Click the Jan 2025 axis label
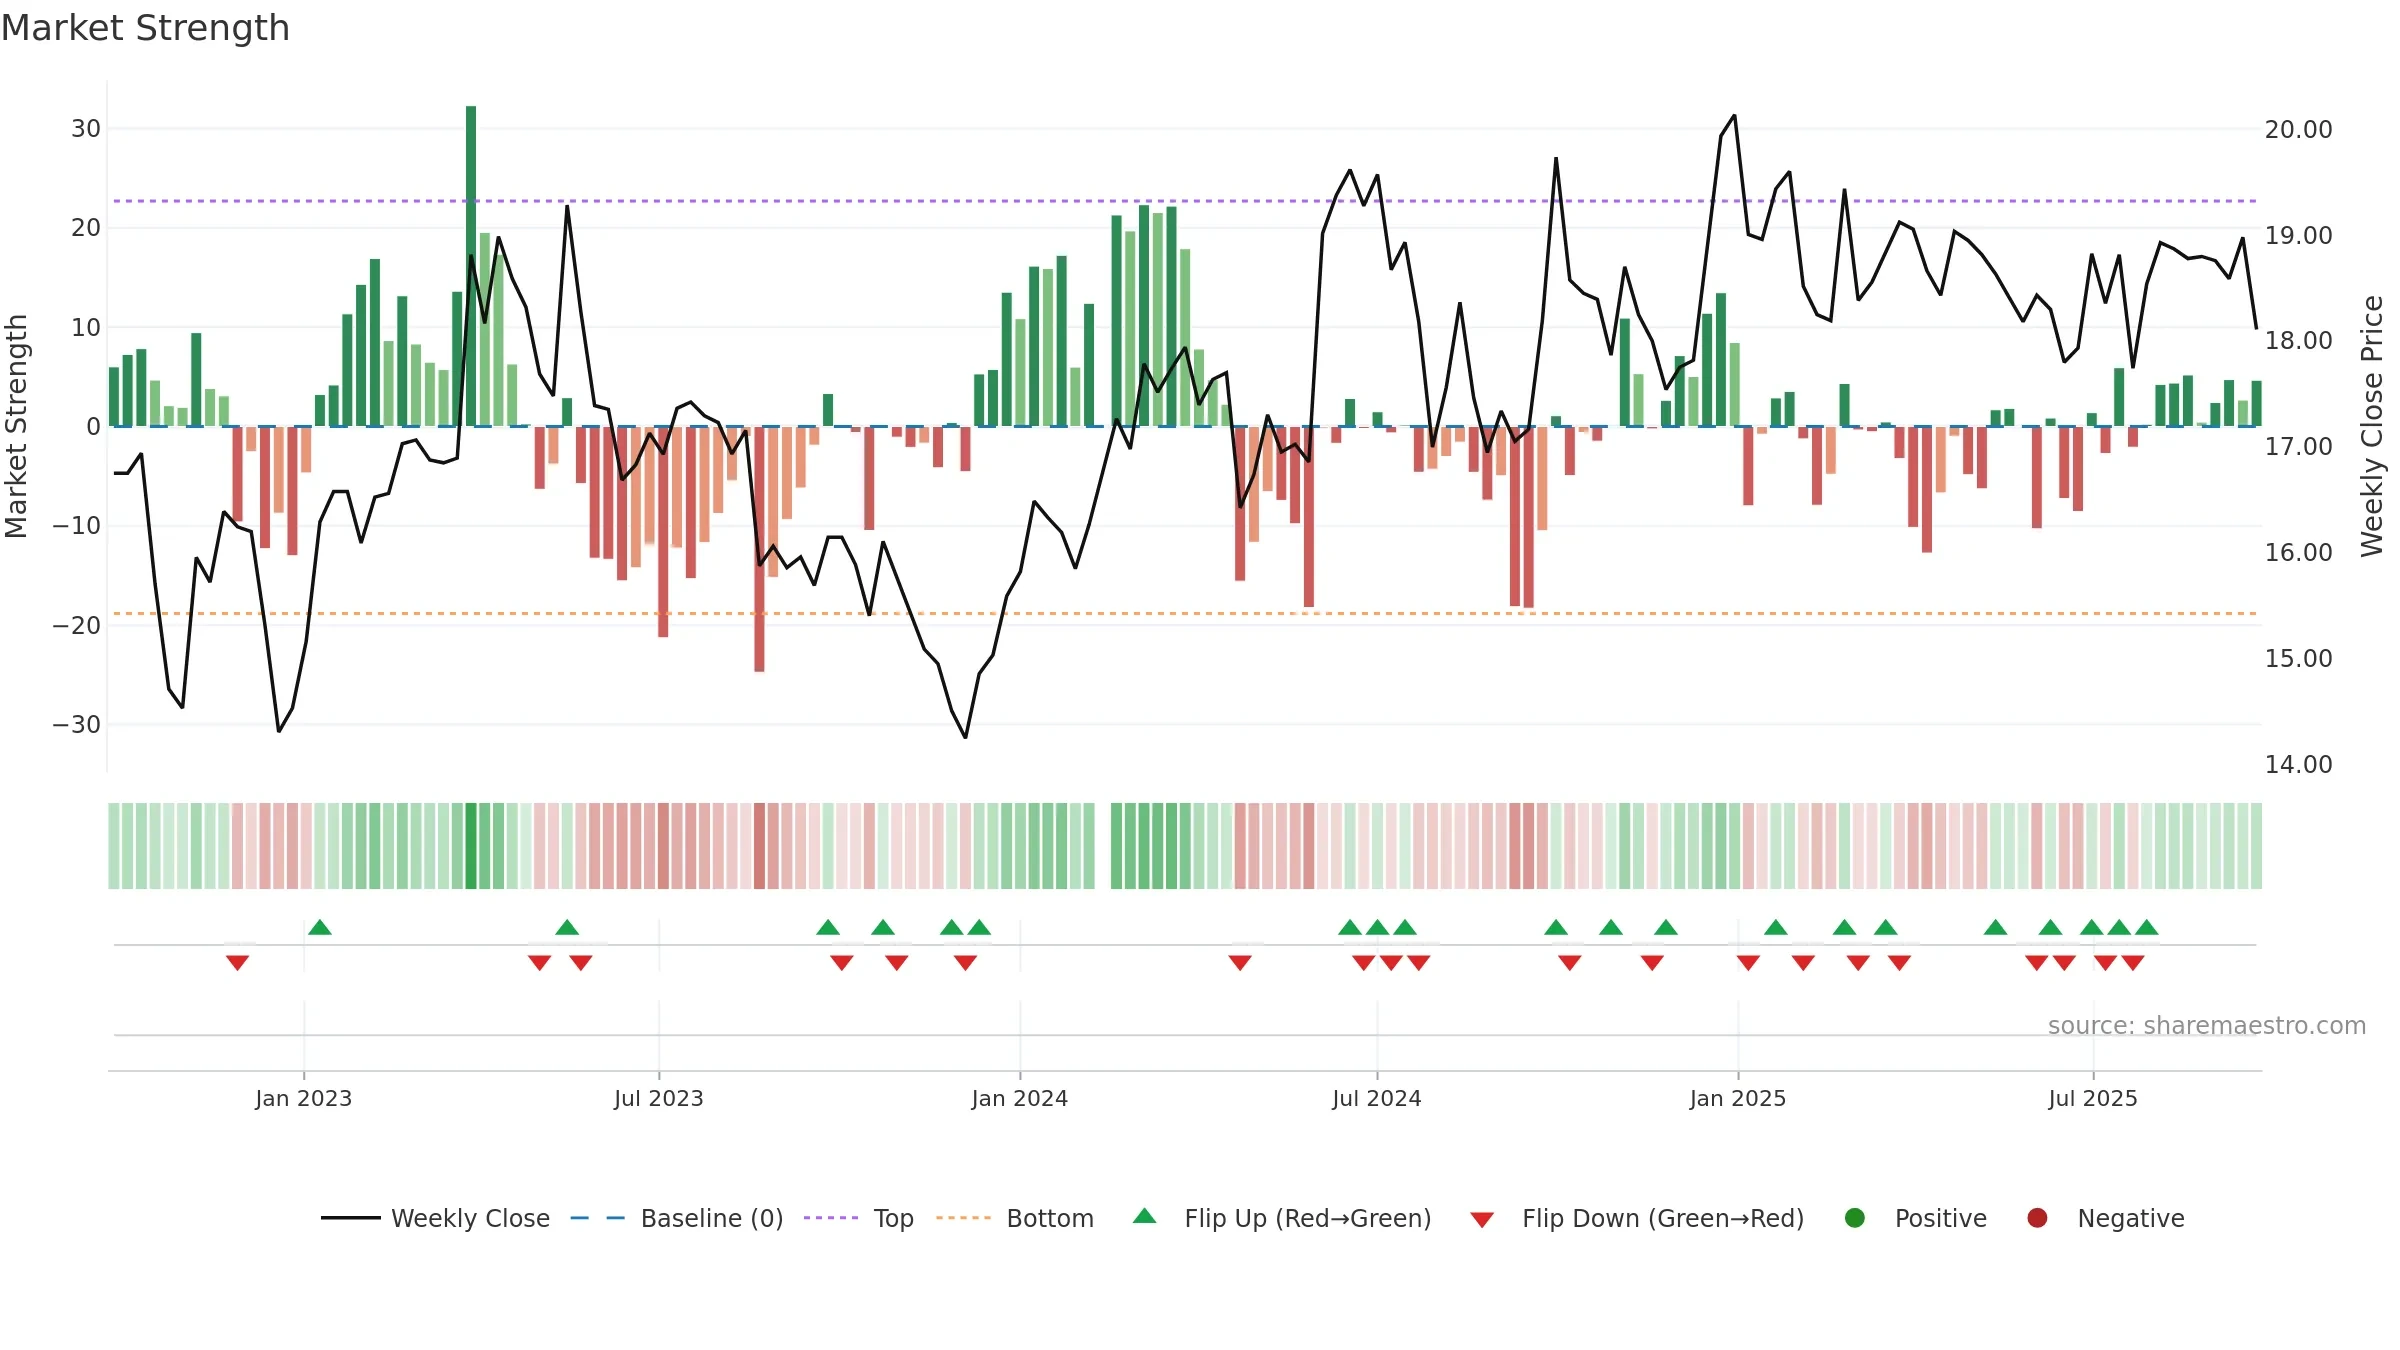 point(1738,1098)
